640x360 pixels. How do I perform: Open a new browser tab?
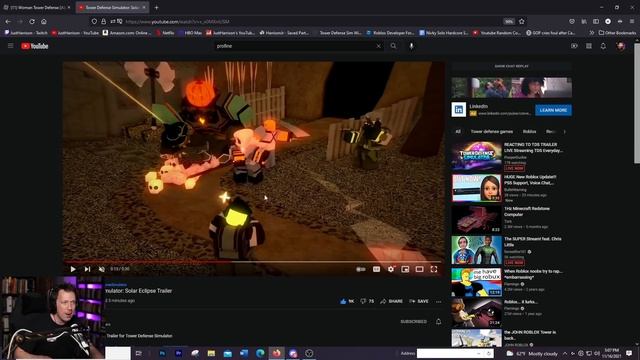click(x=156, y=7)
